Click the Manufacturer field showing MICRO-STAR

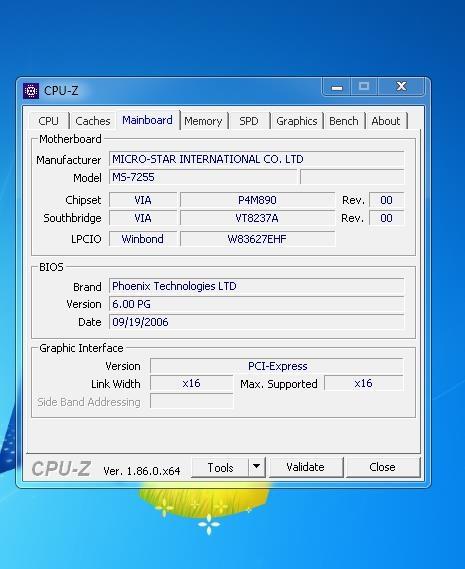[256, 159]
